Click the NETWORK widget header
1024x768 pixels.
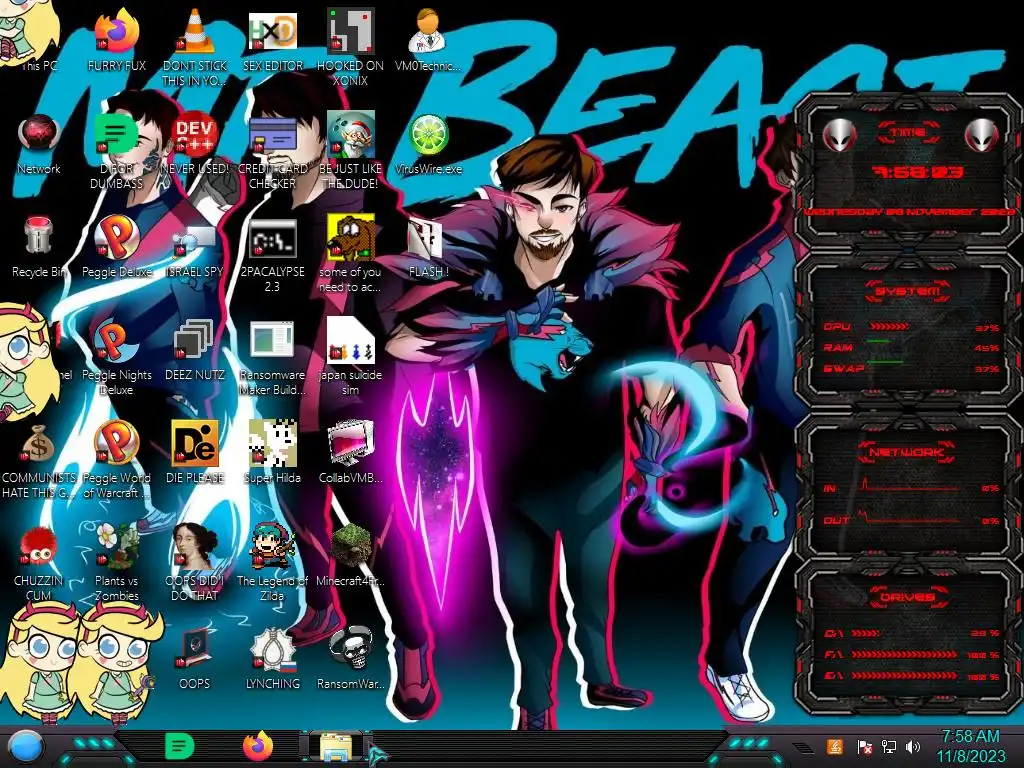pyautogui.click(x=908, y=451)
